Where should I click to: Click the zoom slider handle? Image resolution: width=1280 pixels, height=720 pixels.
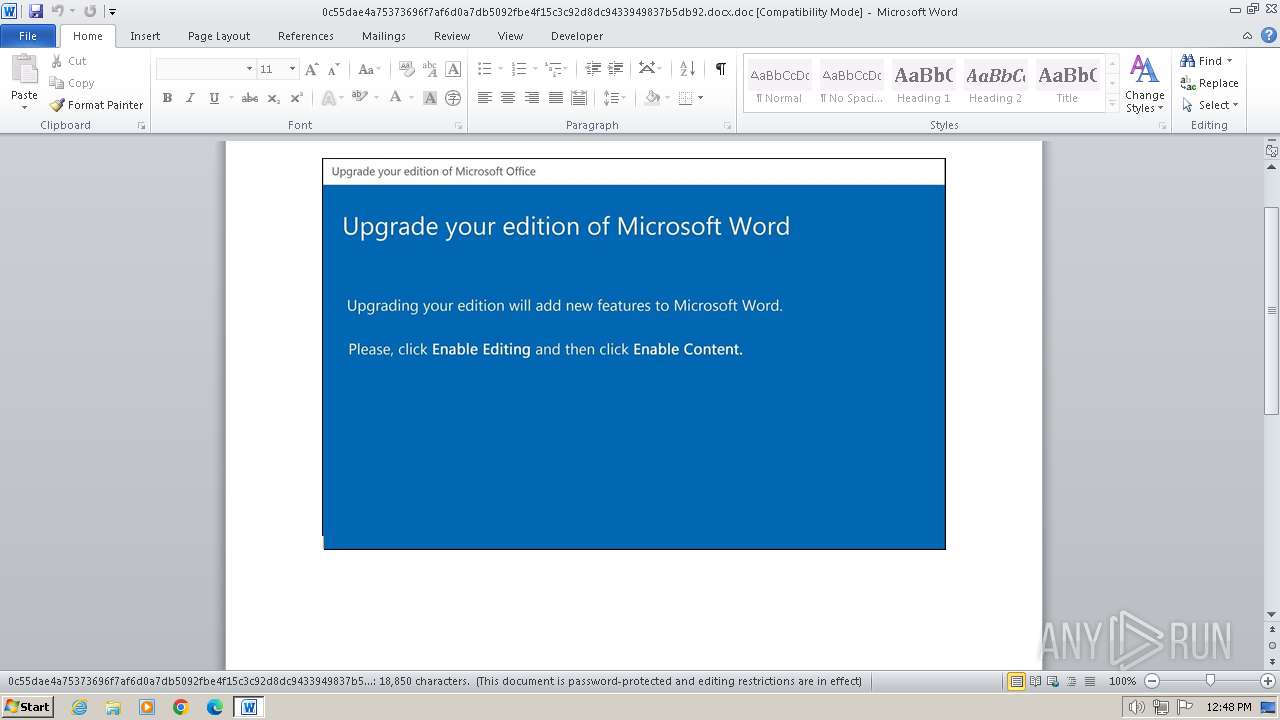click(x=1210, y=681)
